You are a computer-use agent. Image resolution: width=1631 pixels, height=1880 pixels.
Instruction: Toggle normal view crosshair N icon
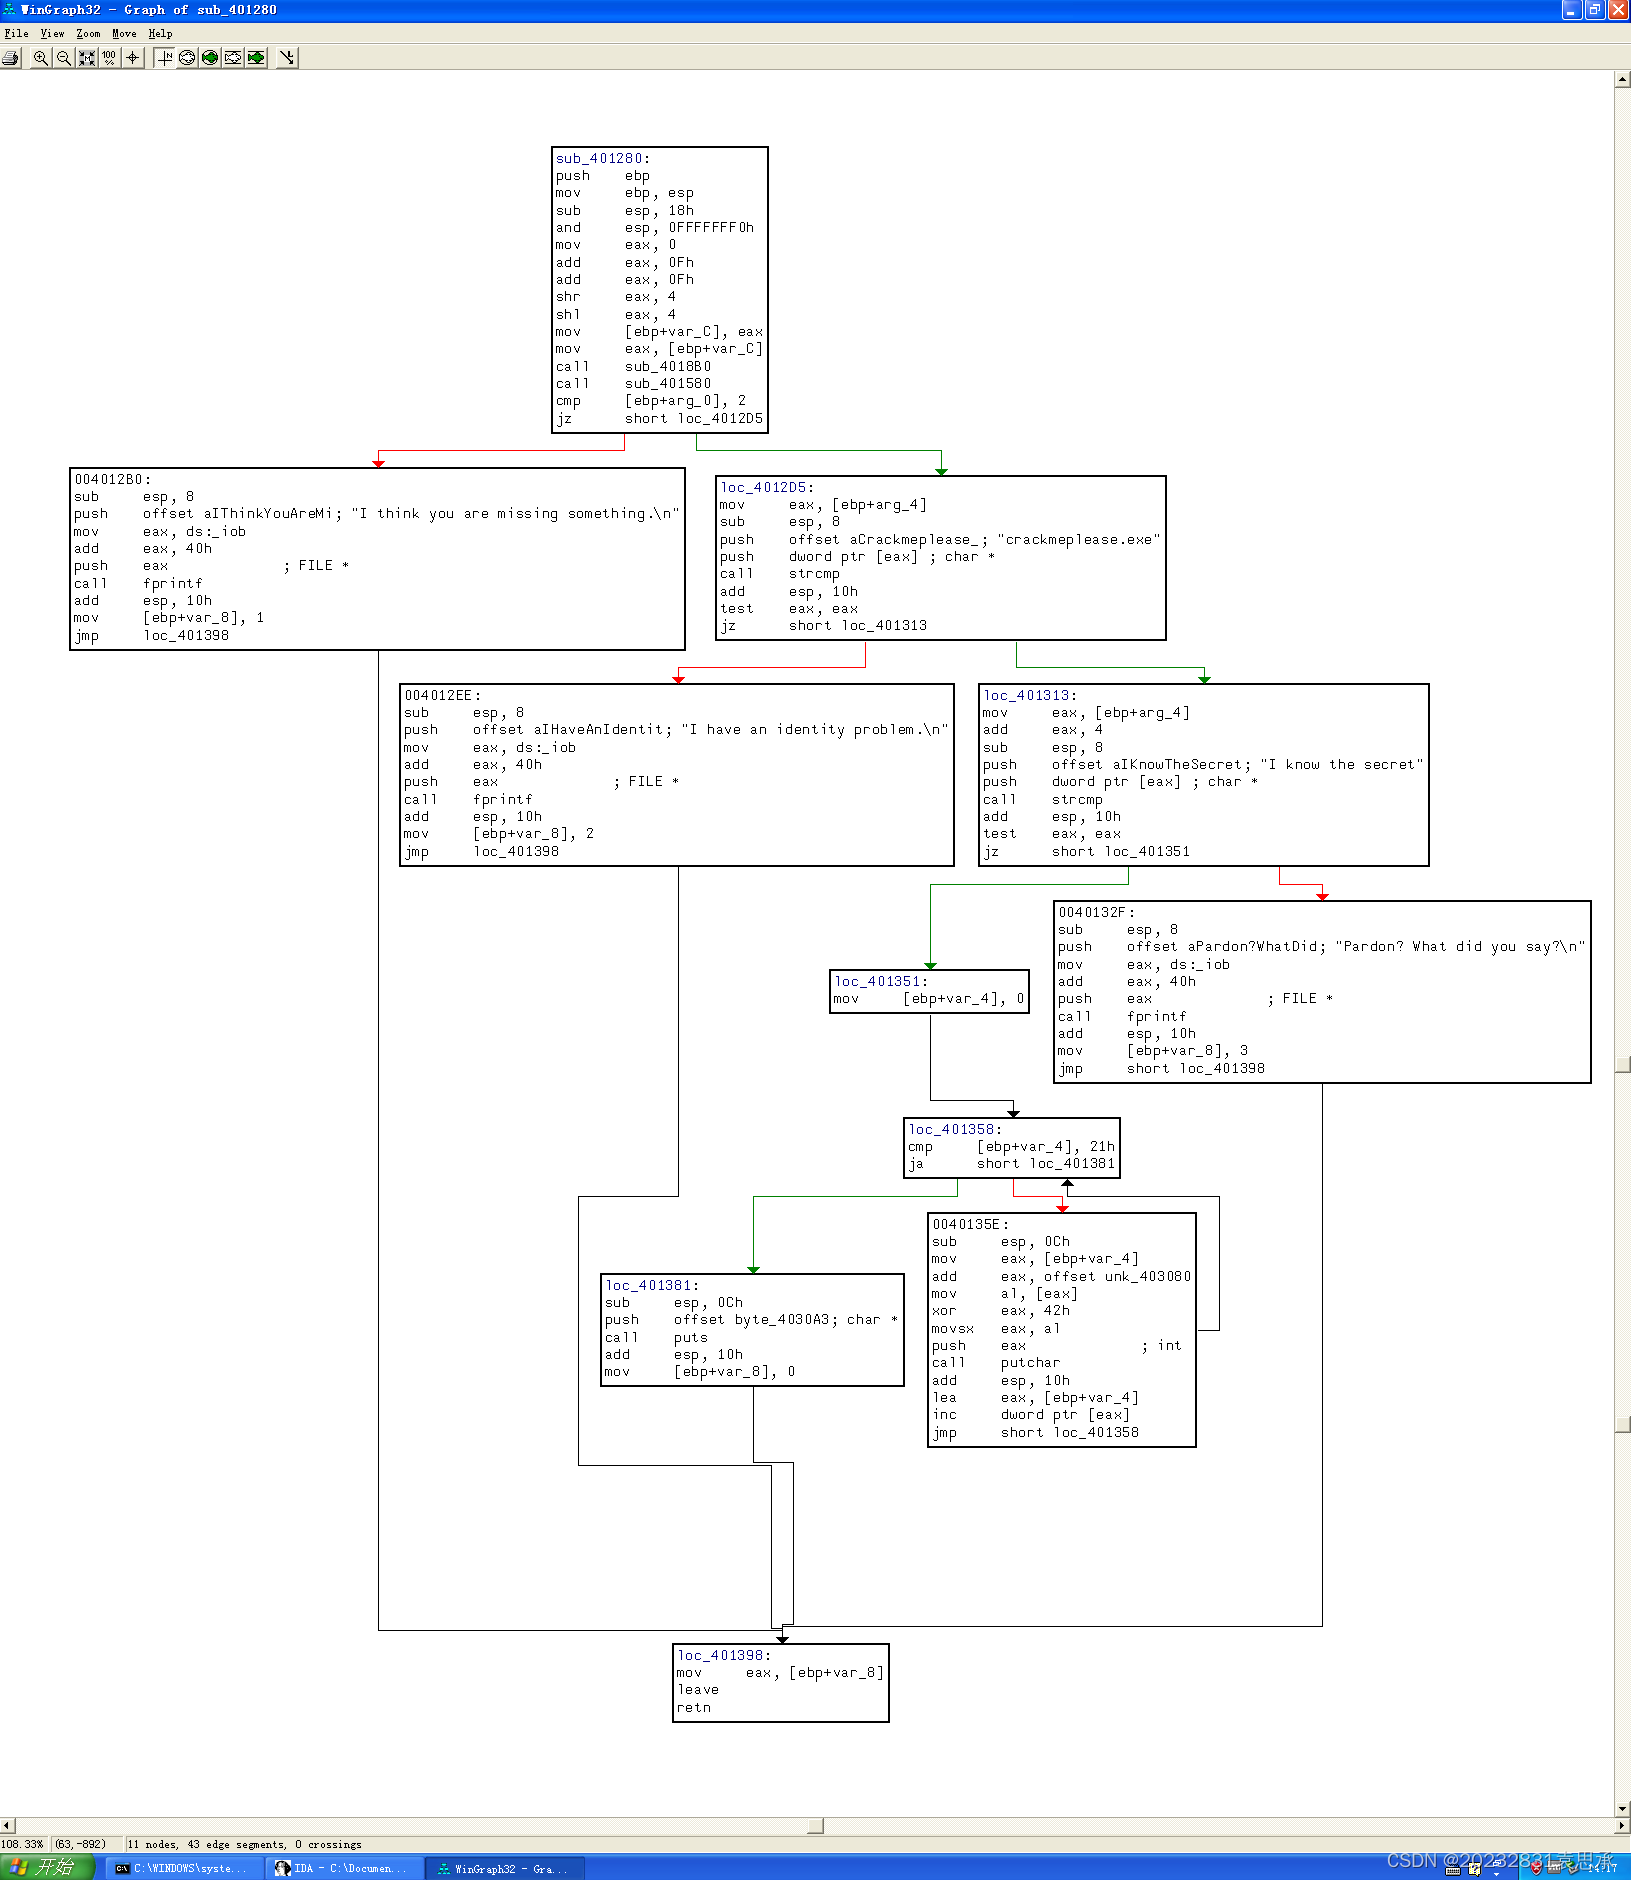(x=165, y=58)
